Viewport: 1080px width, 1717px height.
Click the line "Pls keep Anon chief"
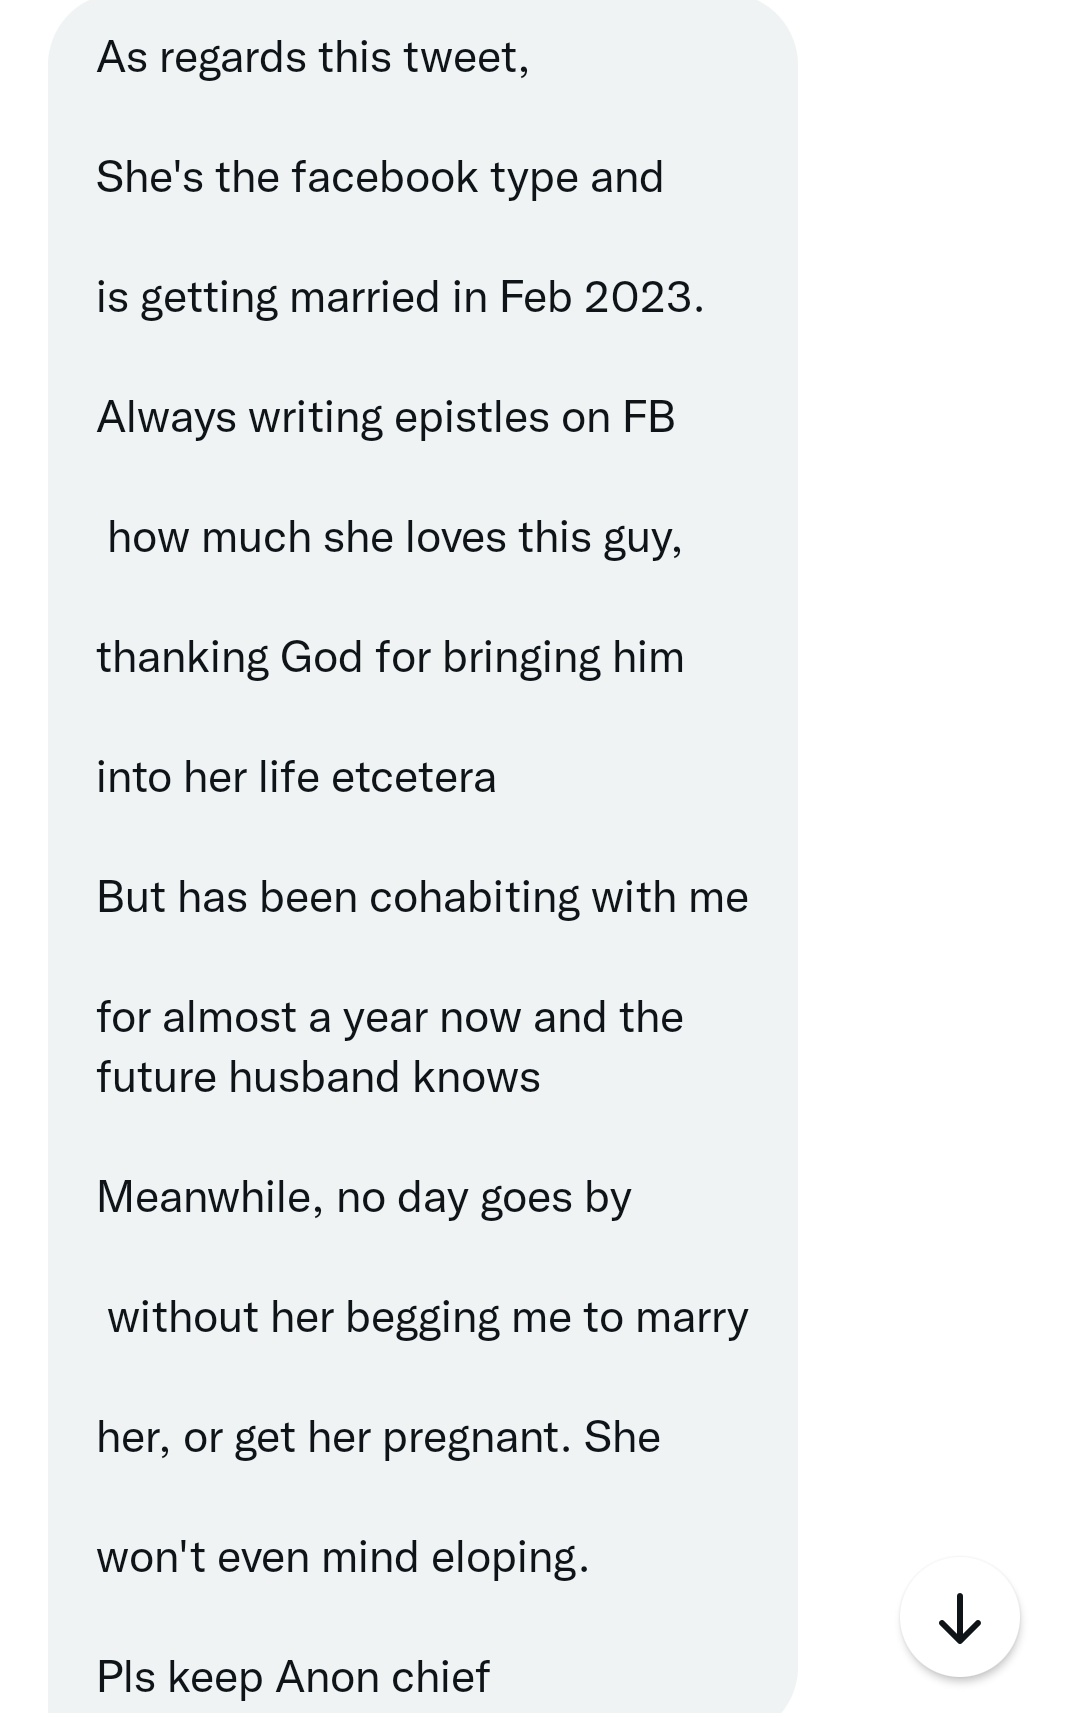(x=293, y=1677)
